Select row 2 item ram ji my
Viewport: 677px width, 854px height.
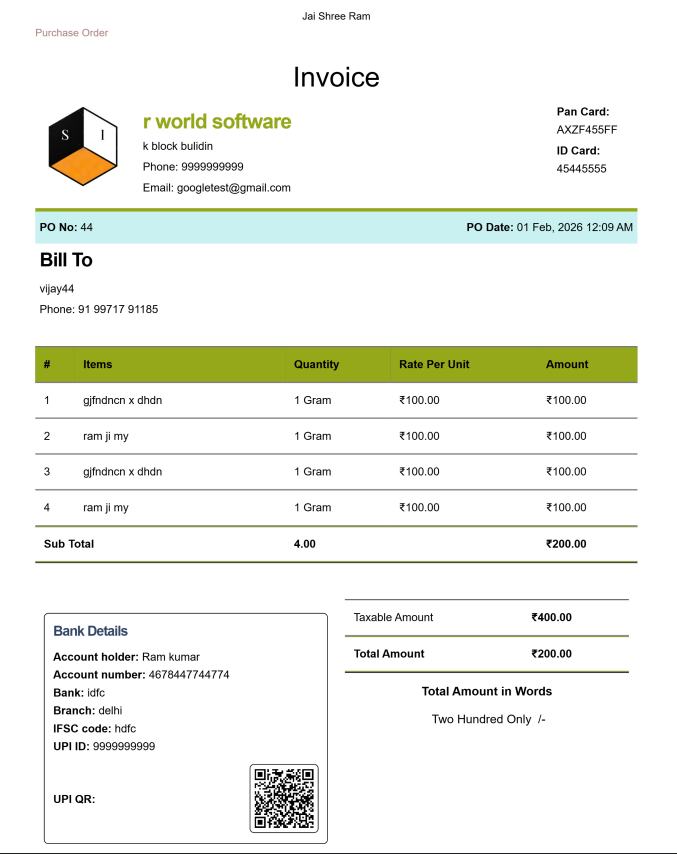click(x=106, y=436)
